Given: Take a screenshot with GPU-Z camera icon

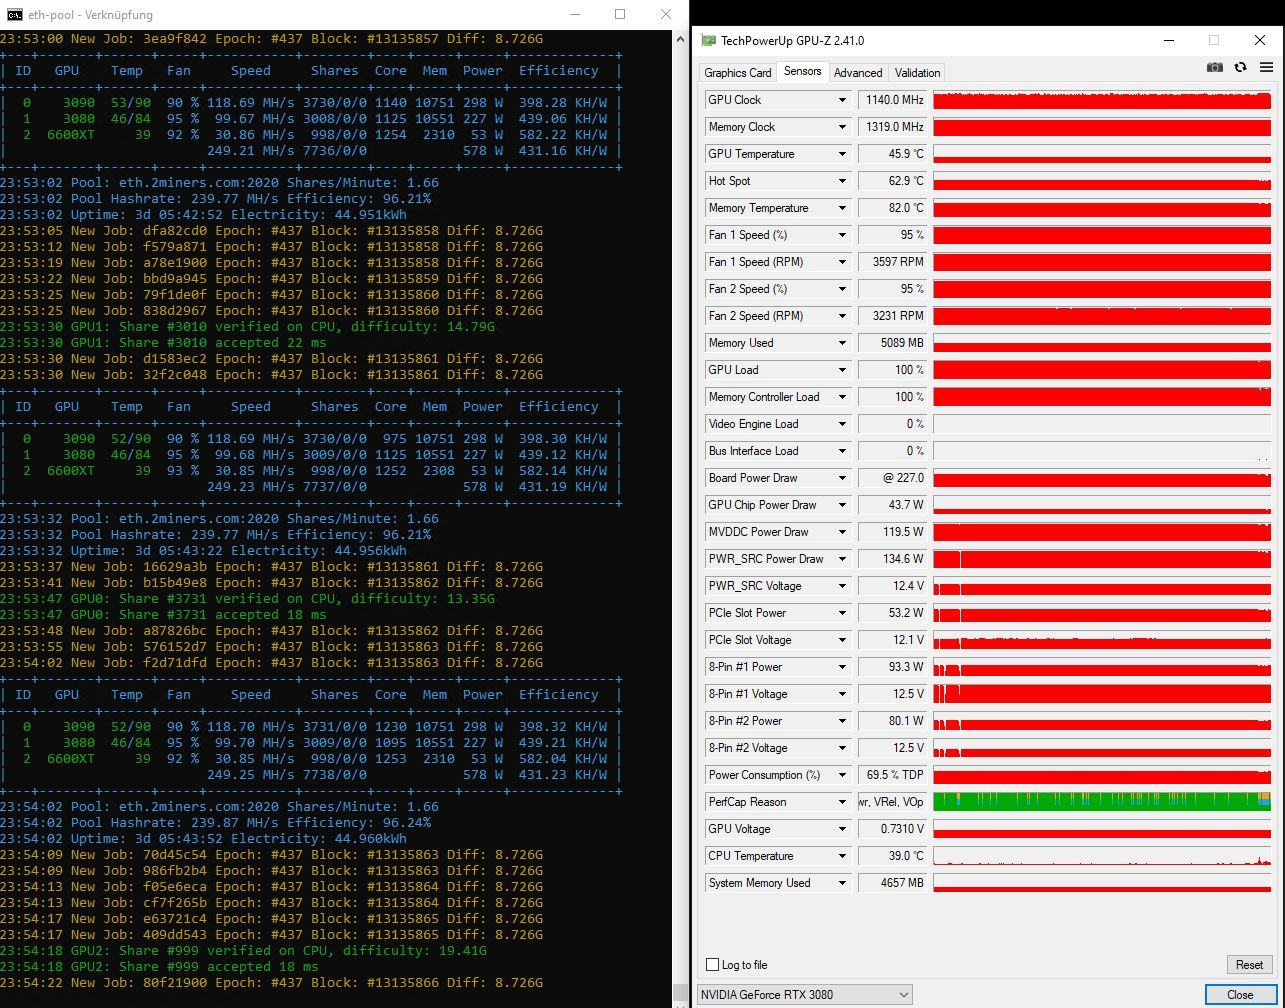Looking at the screenshot, I should point(1214,67).
